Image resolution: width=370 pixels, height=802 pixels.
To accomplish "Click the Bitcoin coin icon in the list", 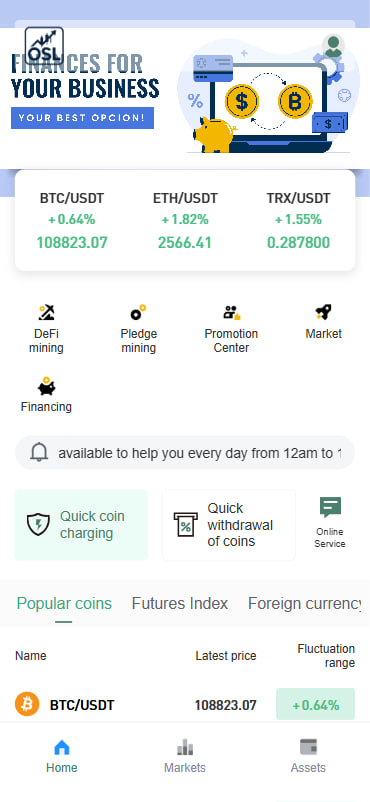I will point(27,704).
